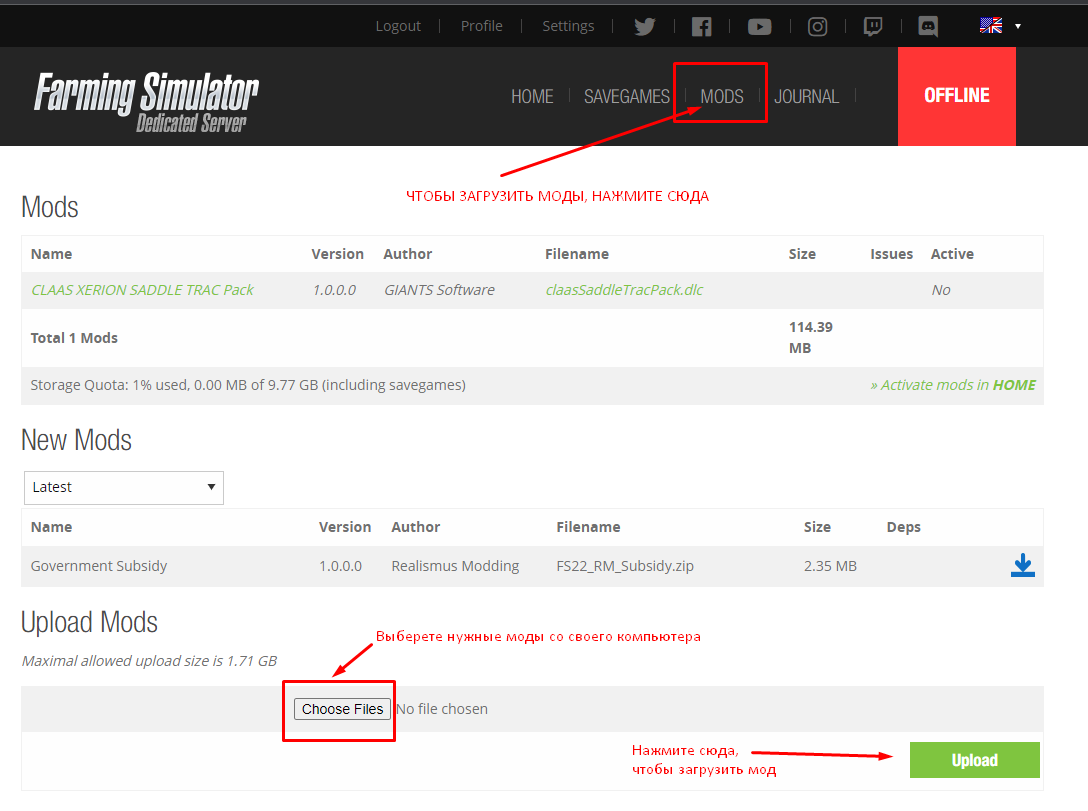This screenshot has height=811, width=1088.
Task: Open the Twitch social icon
Action: (x=873, y=27)
